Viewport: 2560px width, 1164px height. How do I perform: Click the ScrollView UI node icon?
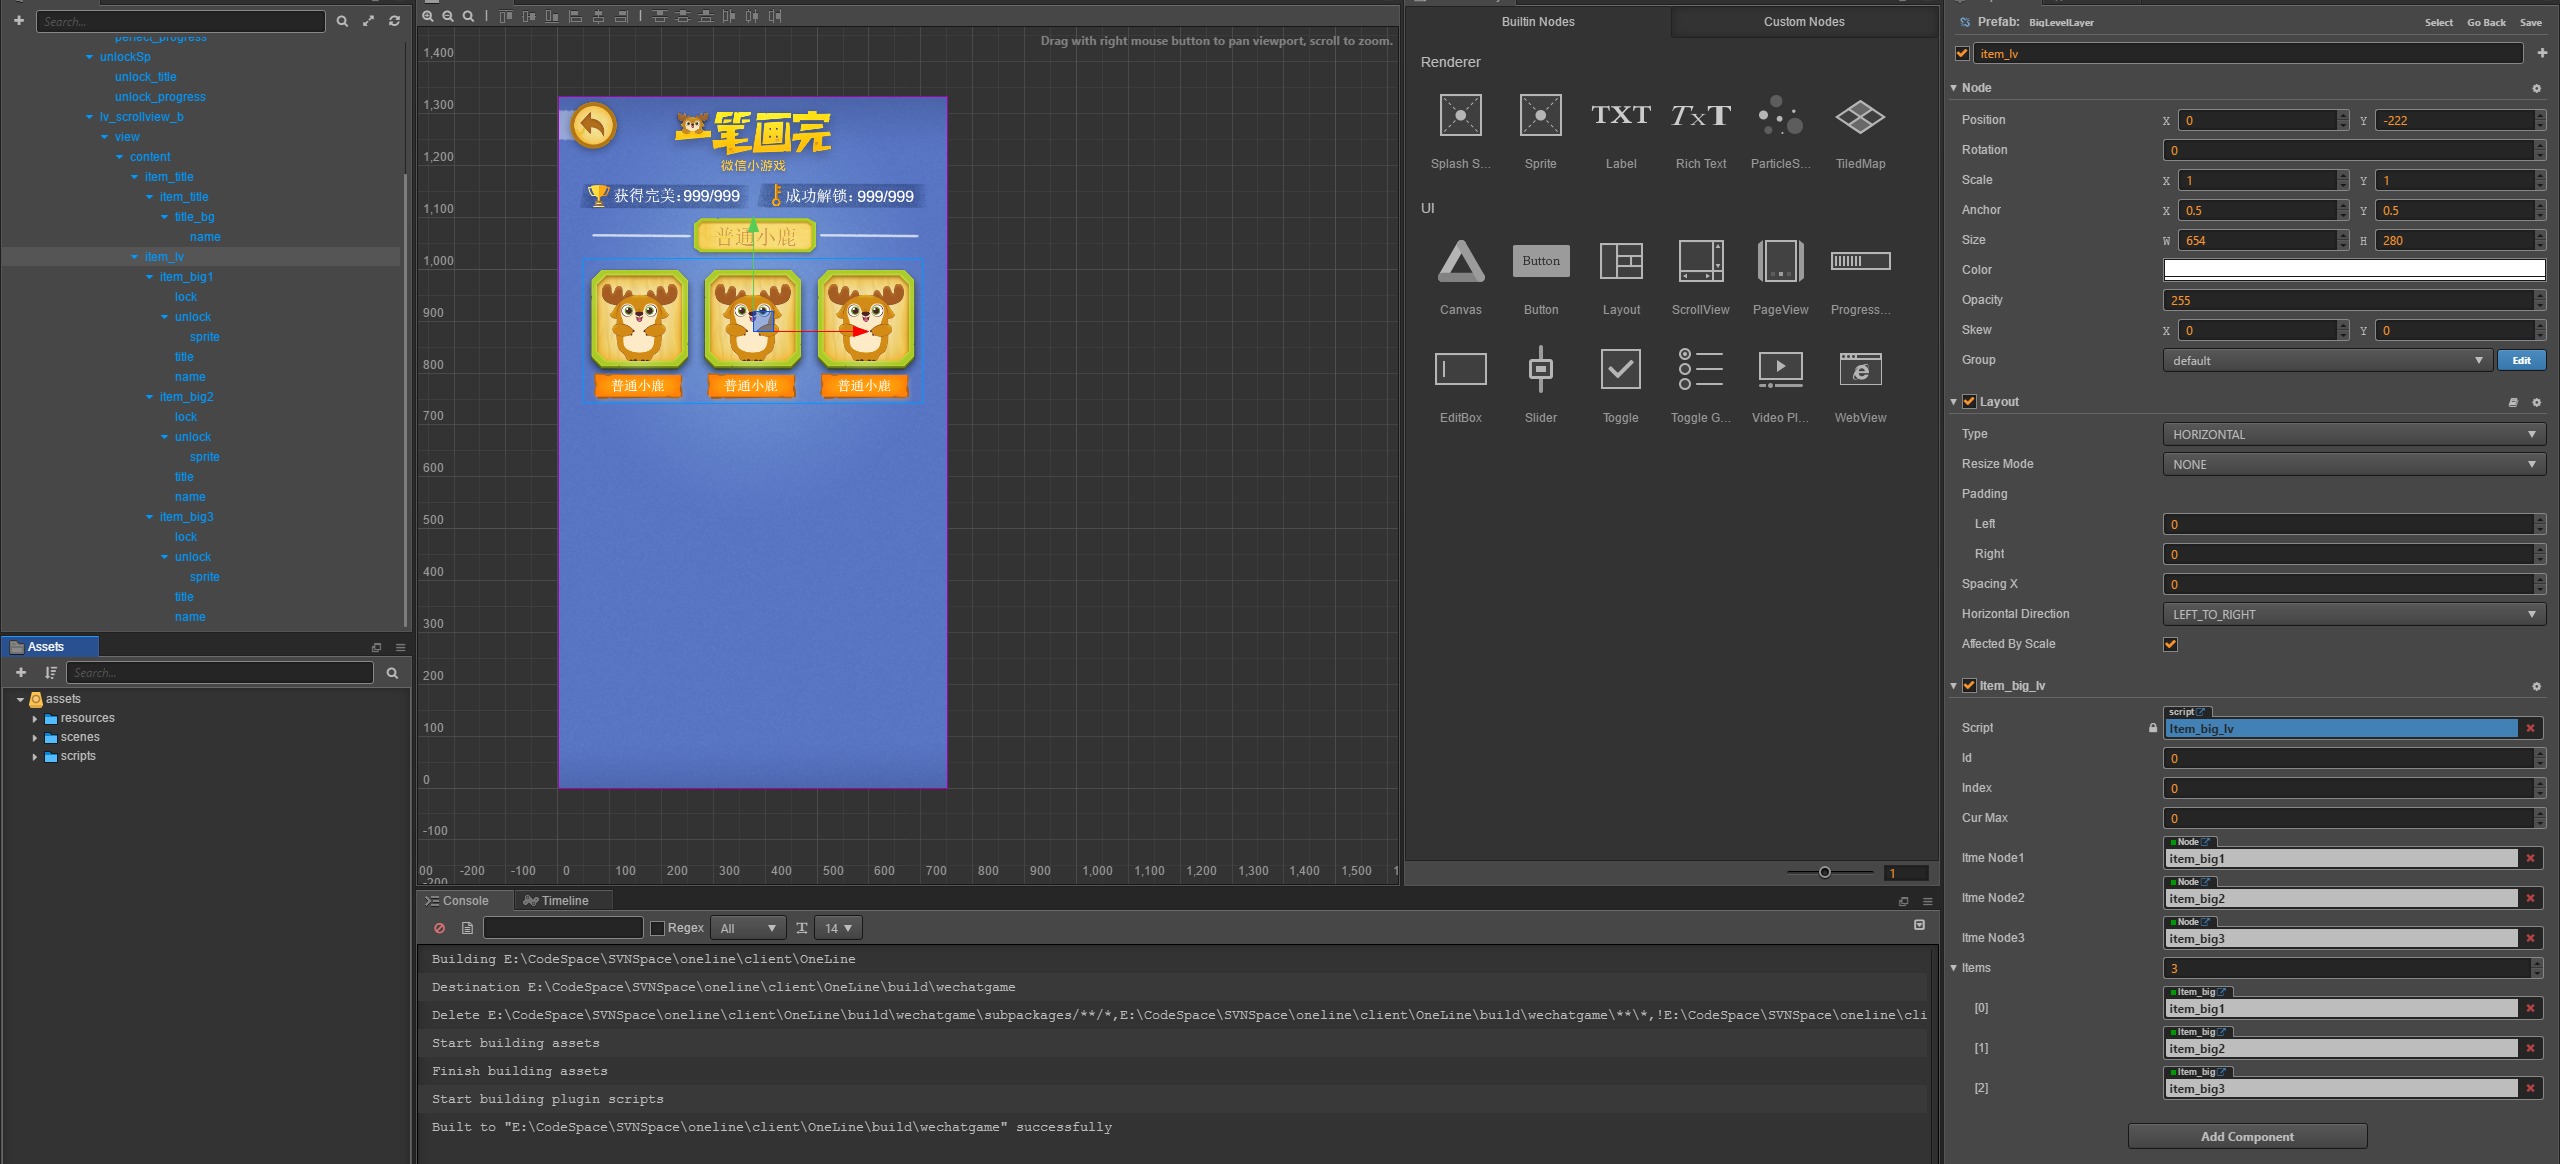pos(1700,262)
